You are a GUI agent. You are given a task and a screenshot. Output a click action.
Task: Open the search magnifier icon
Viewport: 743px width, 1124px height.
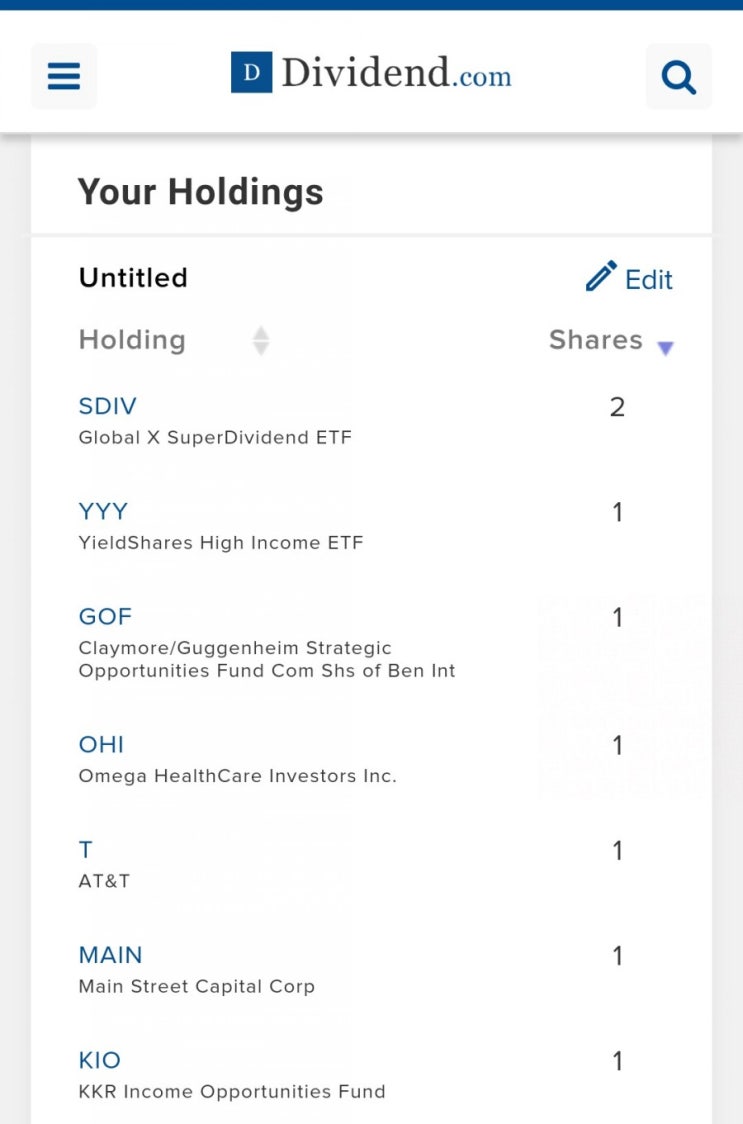pyautogui.click(x=678, y=76)
